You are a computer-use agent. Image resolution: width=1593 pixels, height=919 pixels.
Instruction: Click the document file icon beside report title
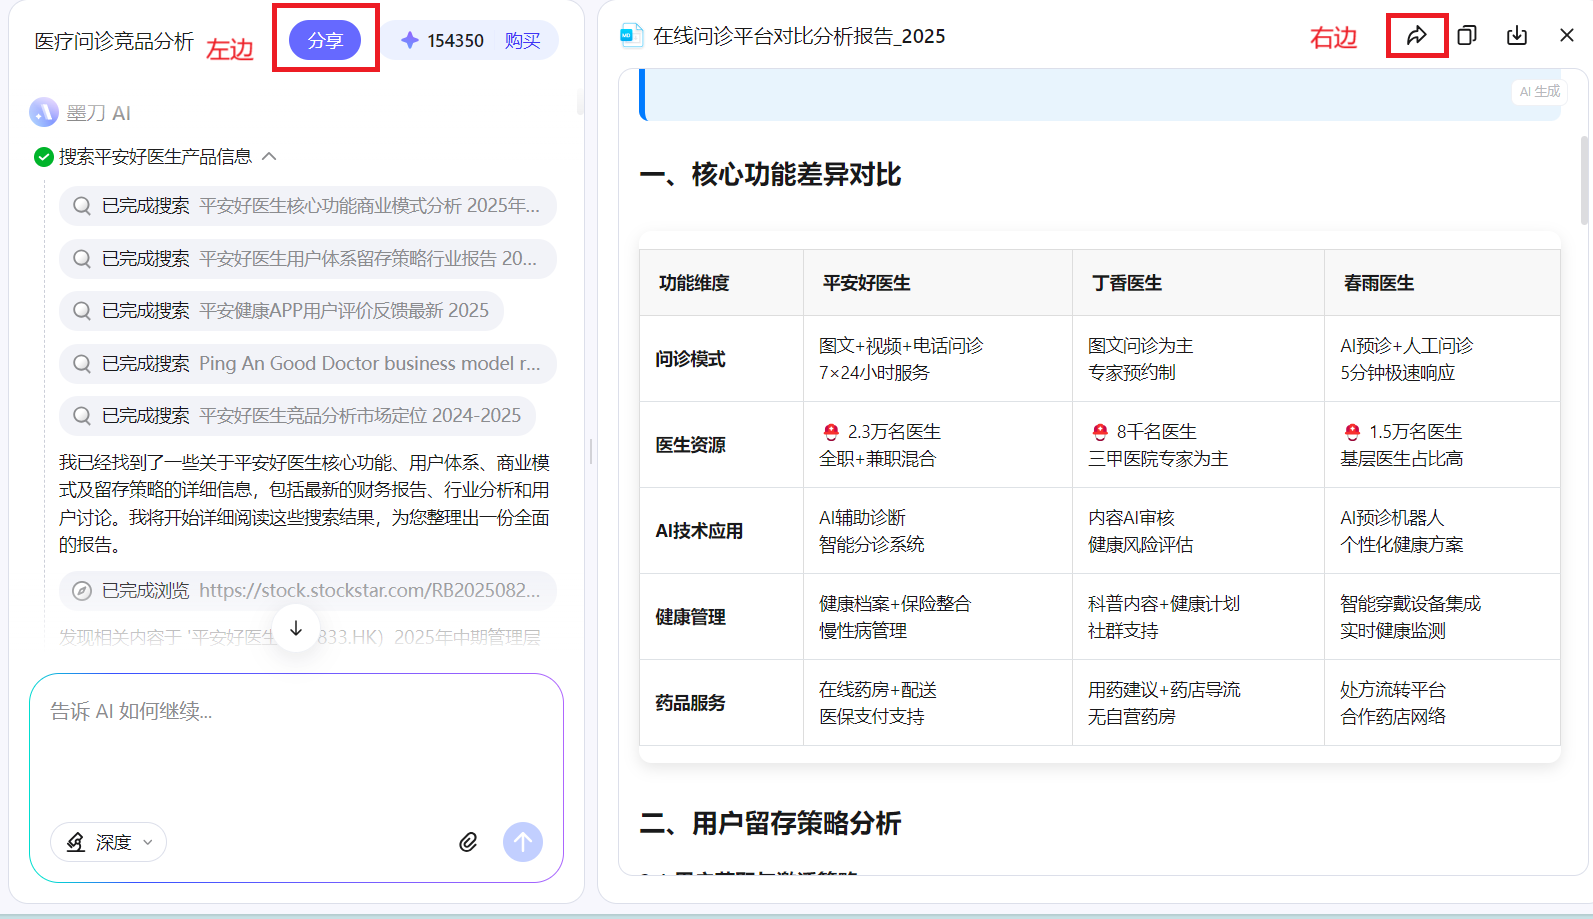click(631, 36)
